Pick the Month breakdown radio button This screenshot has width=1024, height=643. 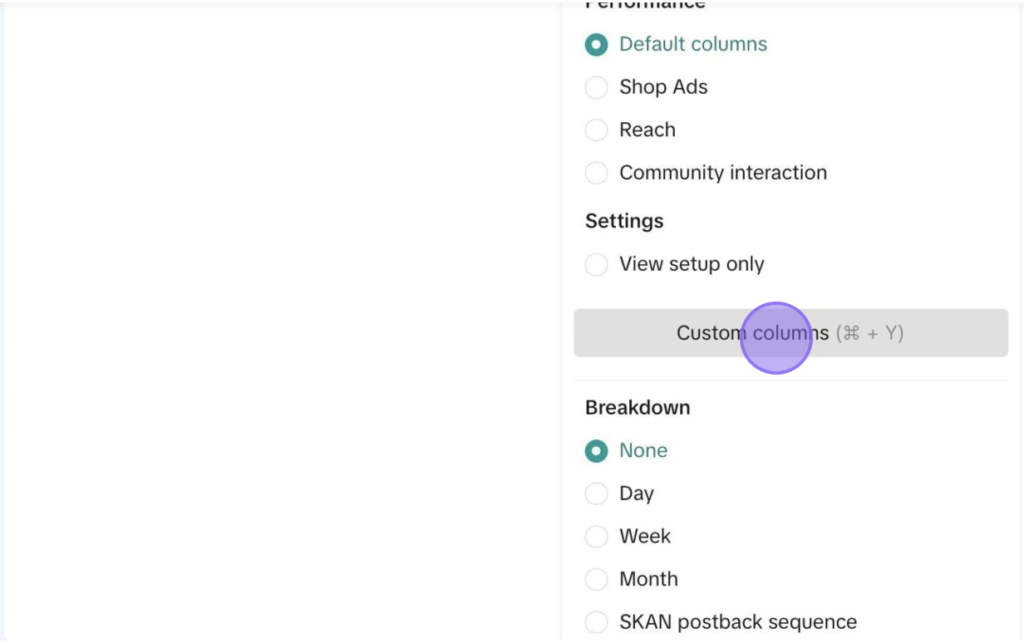(596, 579)
